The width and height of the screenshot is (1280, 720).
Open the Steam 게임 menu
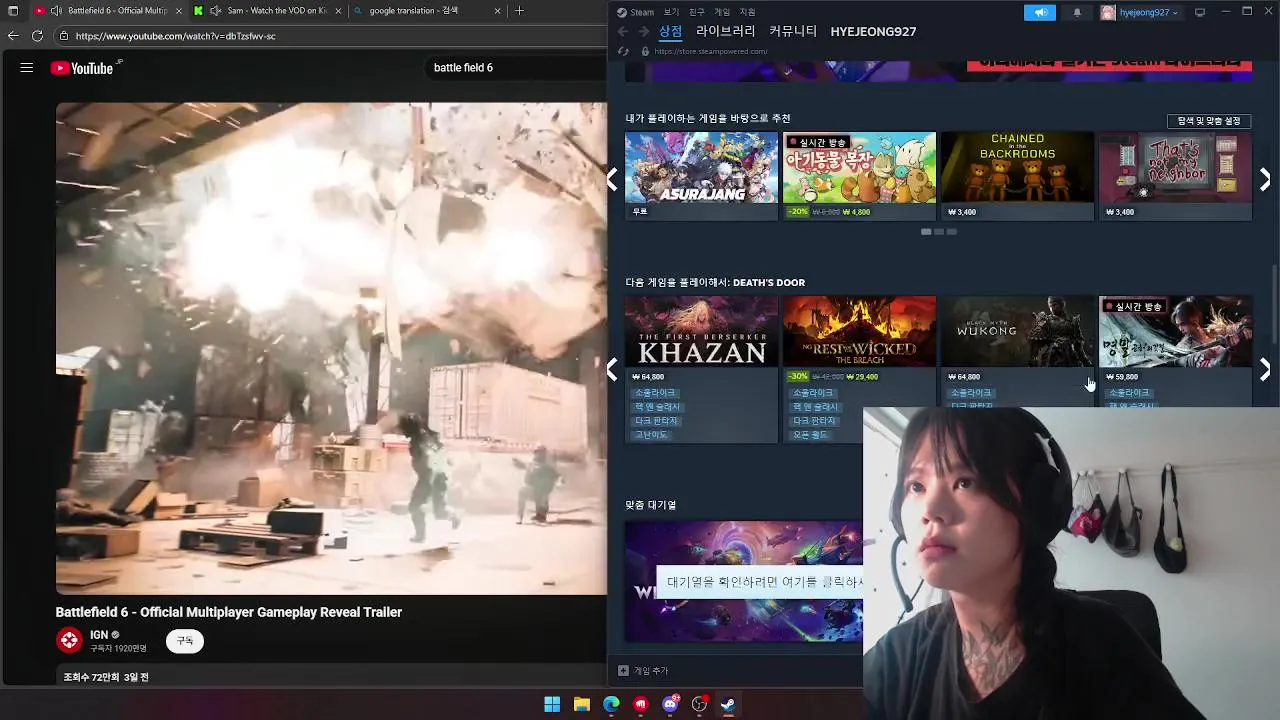(722, 12)
